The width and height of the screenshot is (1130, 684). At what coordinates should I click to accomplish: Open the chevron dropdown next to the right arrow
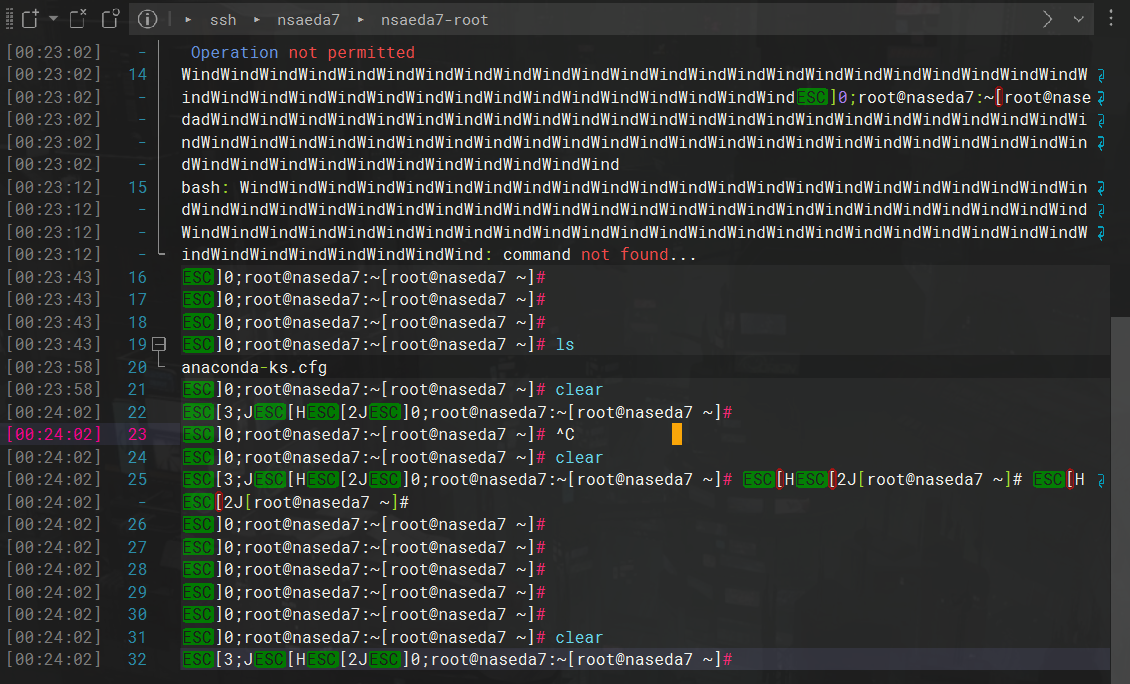click(x=1078, y=19)
